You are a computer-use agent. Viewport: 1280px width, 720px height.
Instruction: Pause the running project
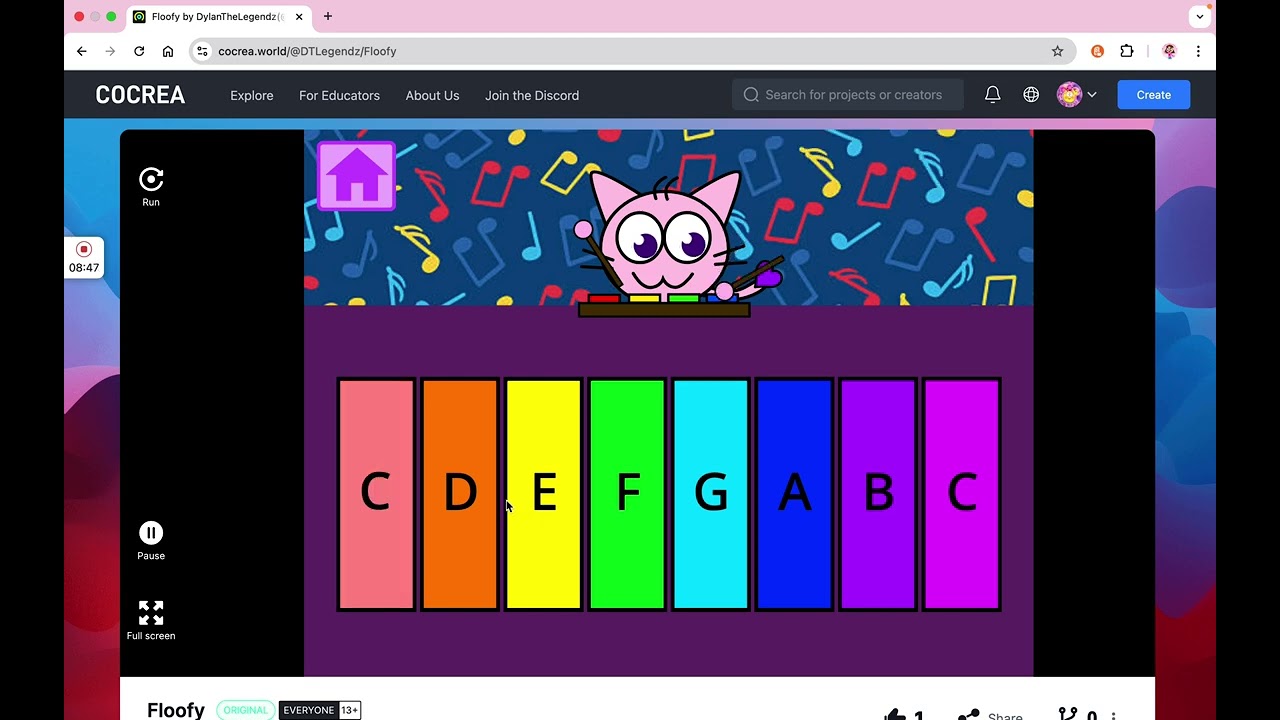coord(151,533)
